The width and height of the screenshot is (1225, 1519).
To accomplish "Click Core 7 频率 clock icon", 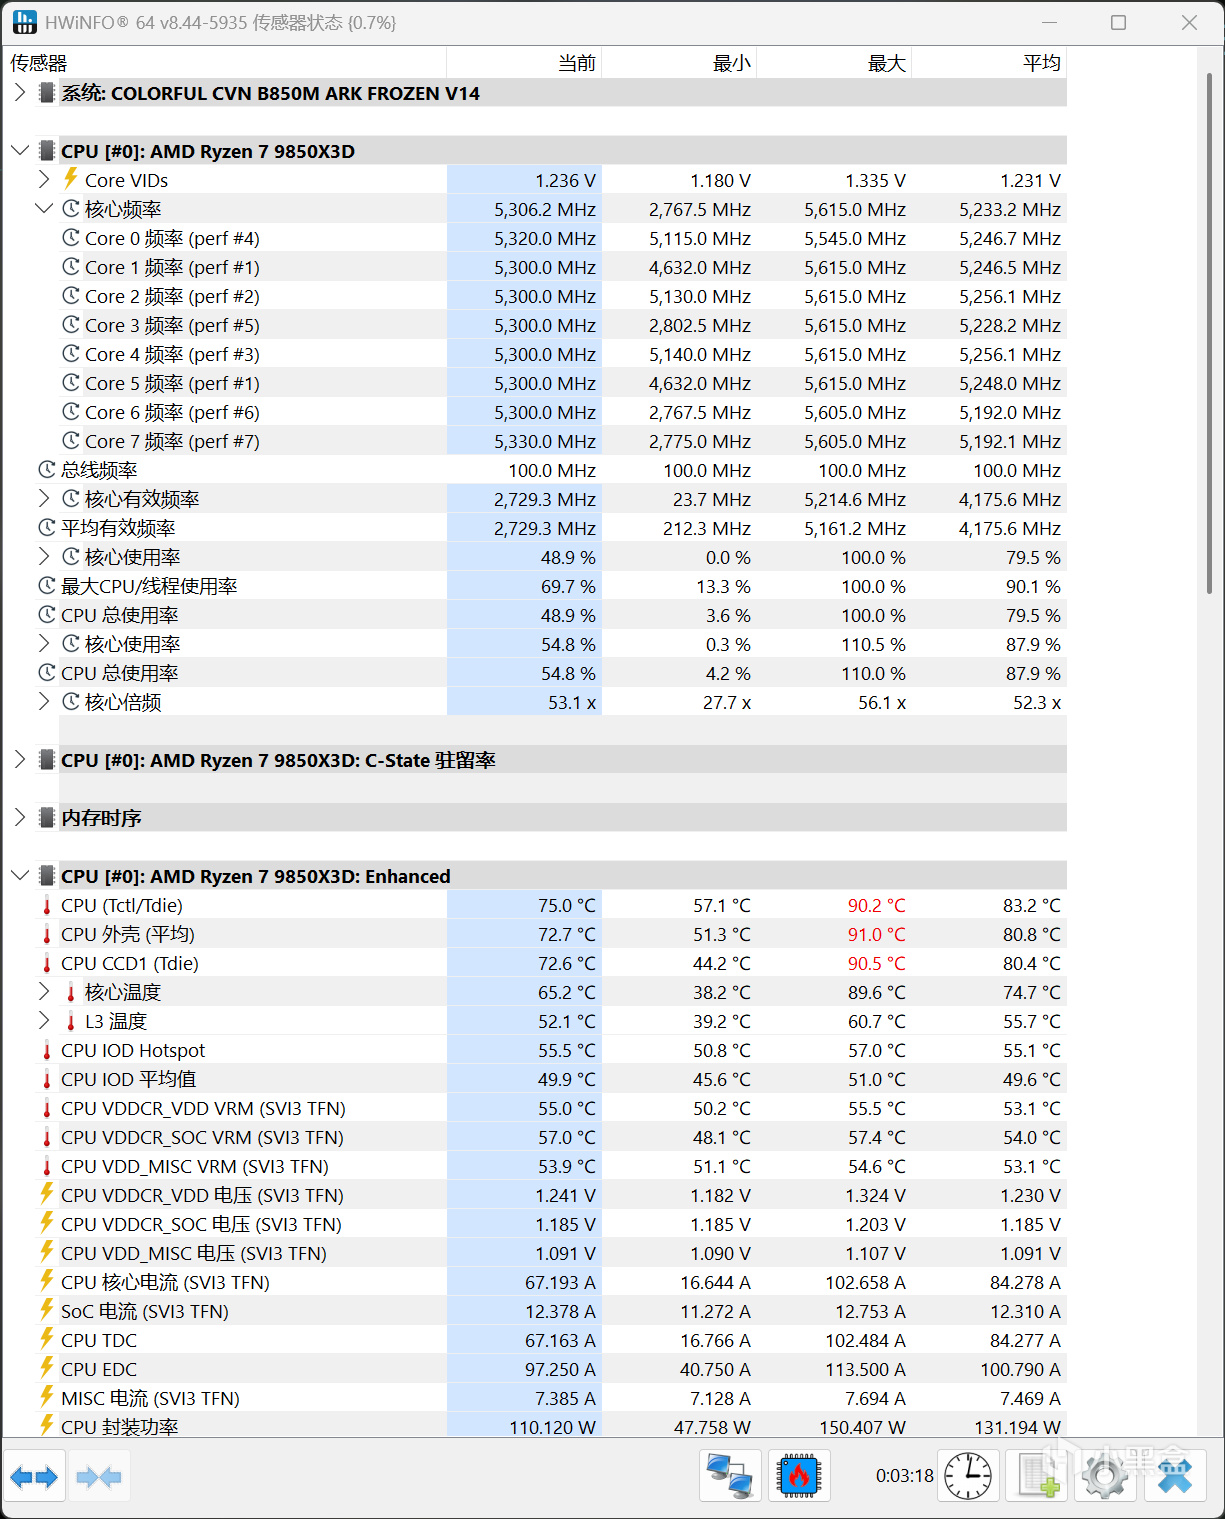I will pyautogui.click(x=71, y=440).
